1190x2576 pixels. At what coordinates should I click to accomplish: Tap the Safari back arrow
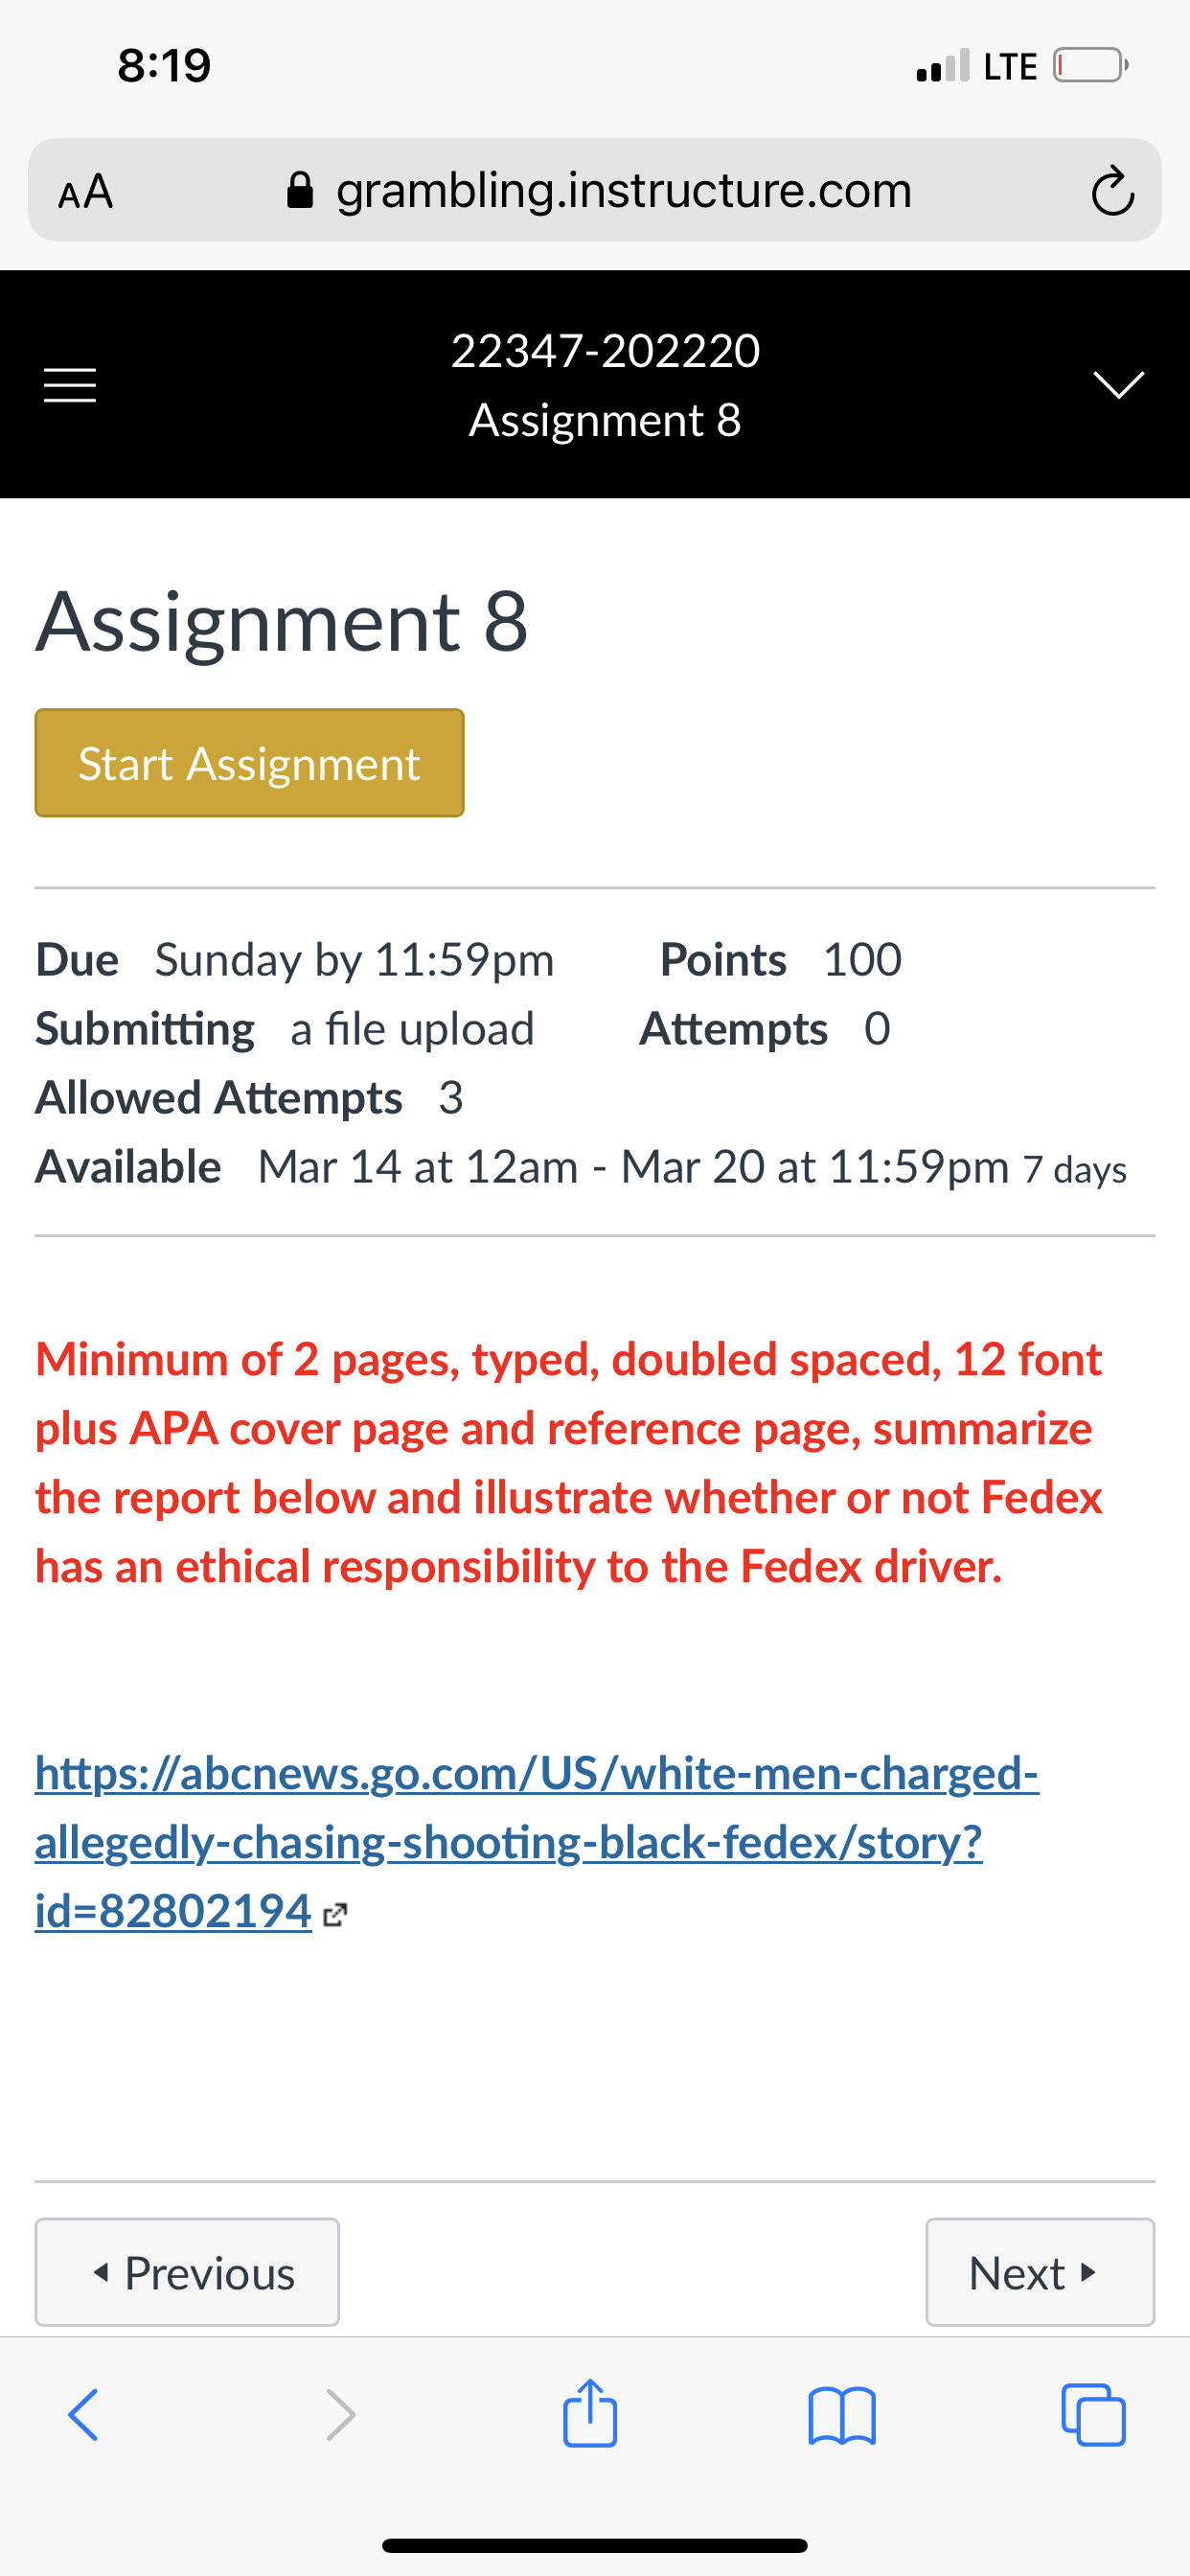click(83, 2415)
